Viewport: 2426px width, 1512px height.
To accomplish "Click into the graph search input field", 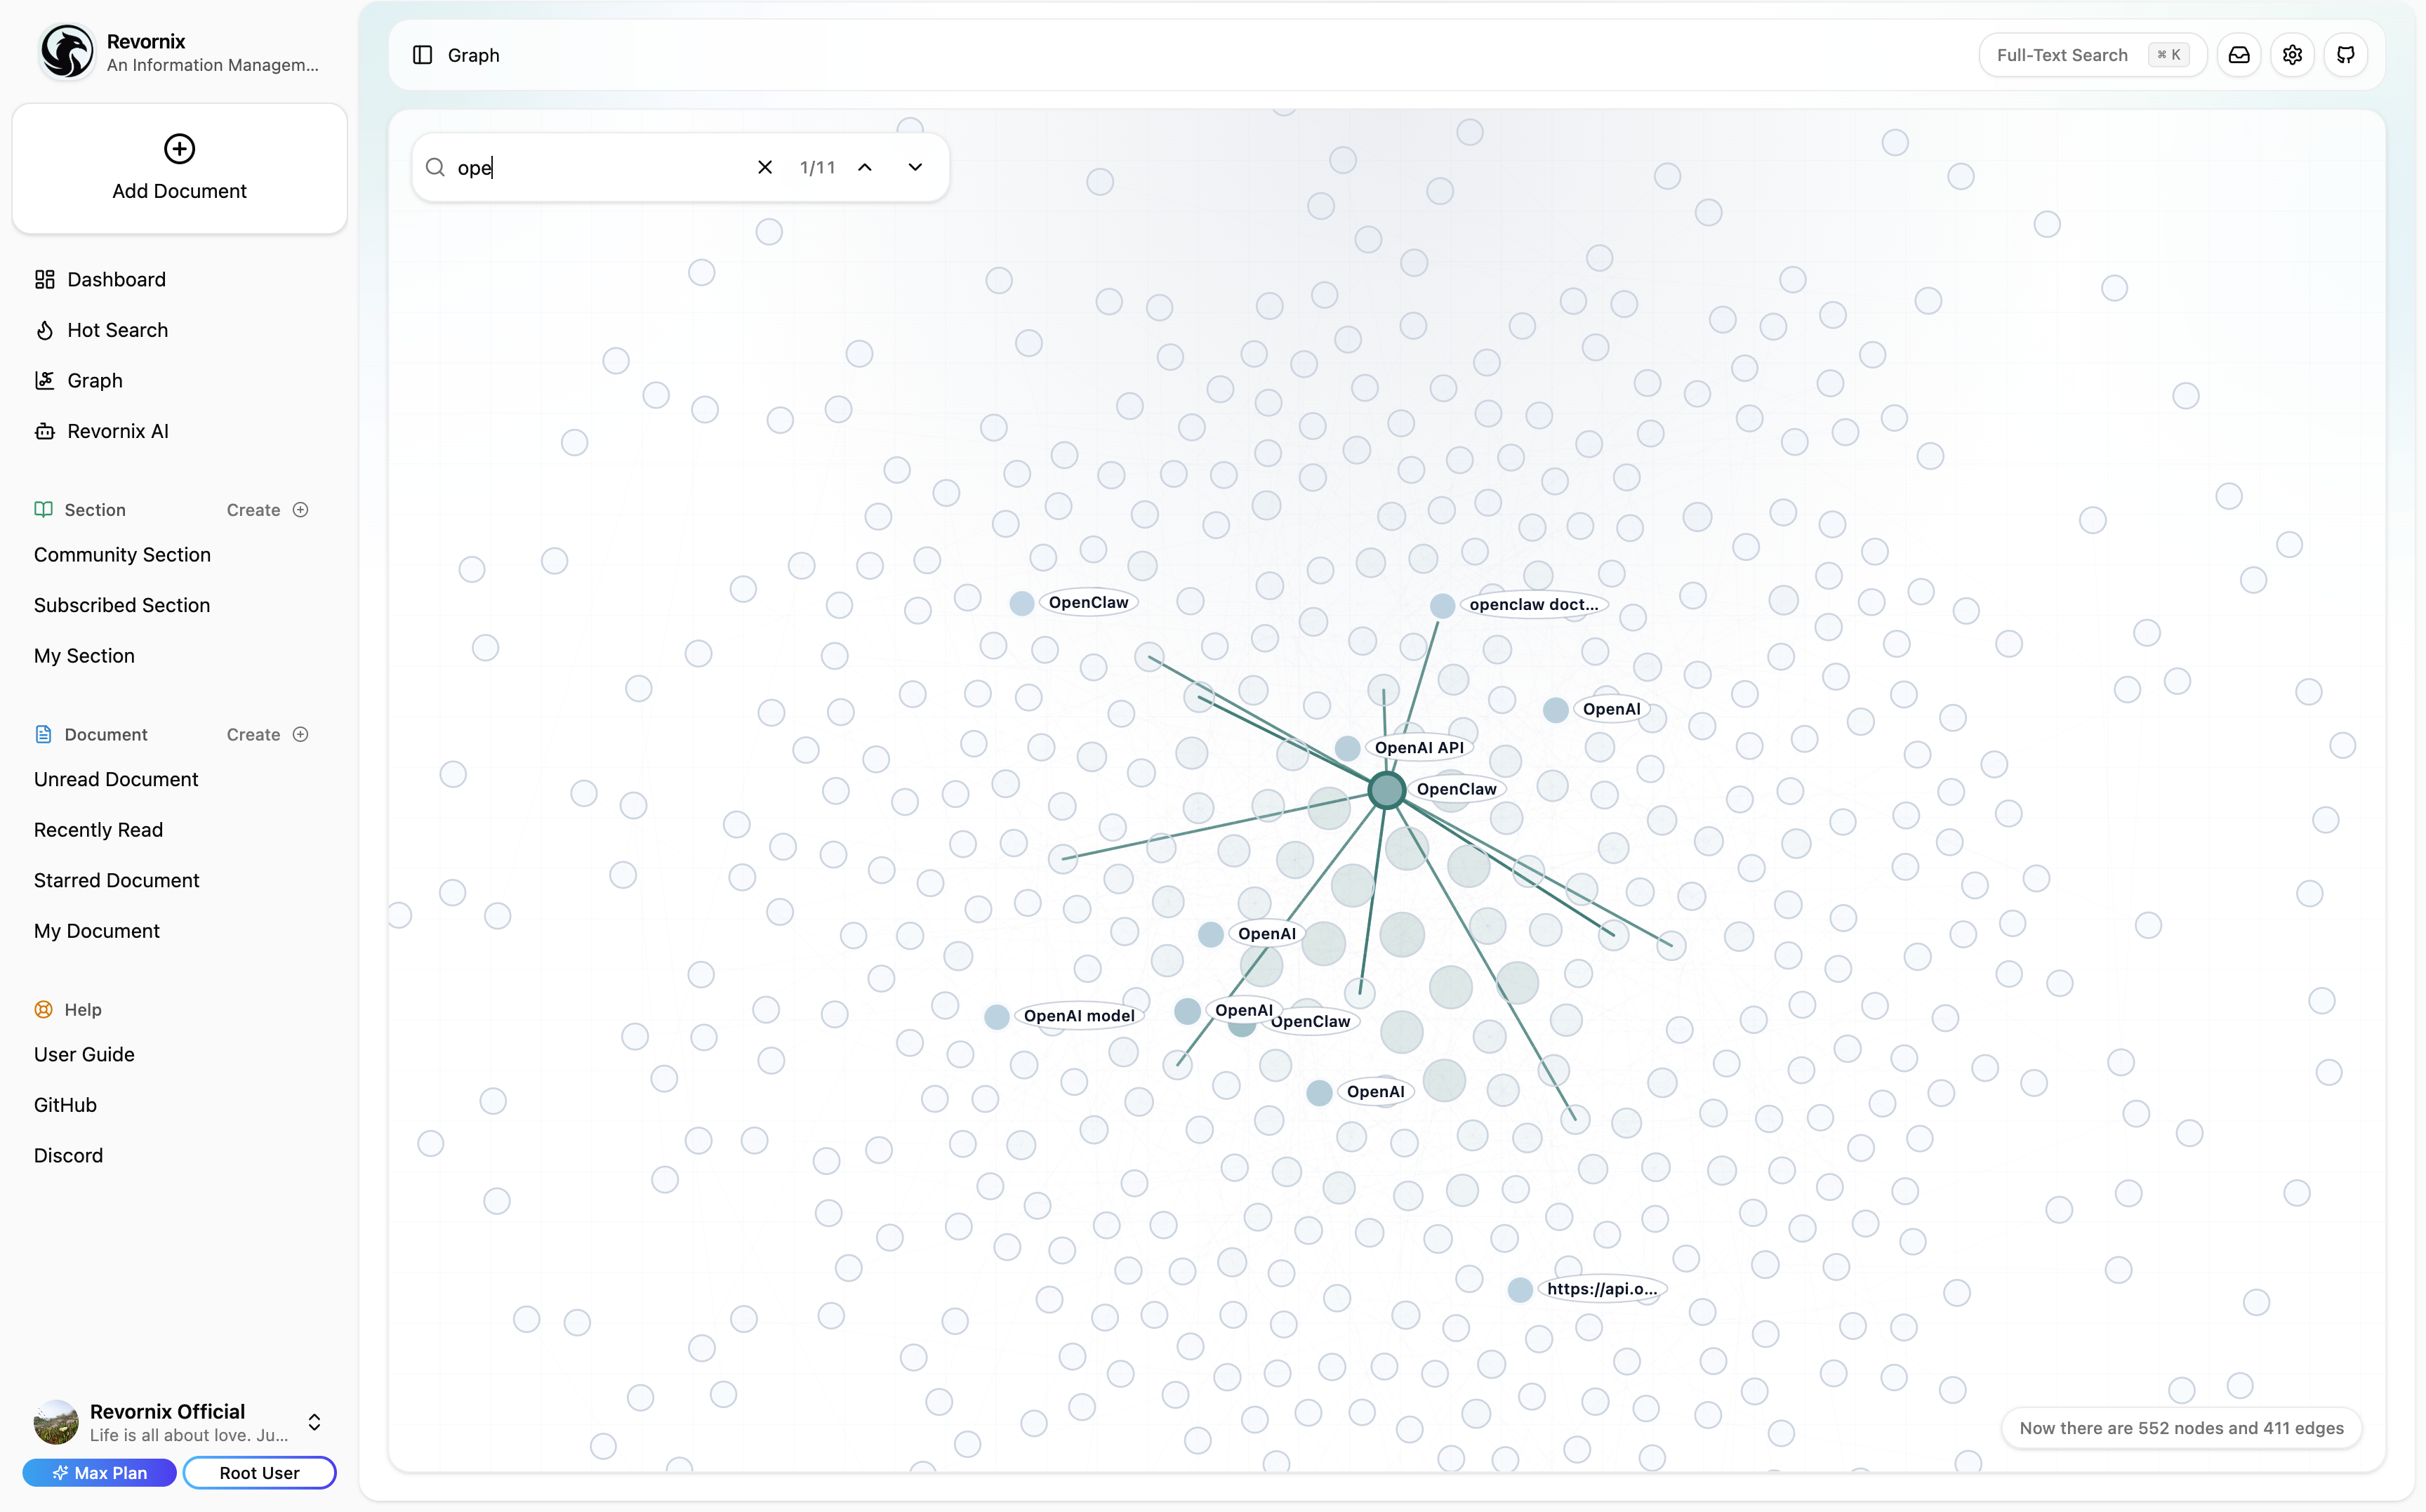I will pos(600,167).
